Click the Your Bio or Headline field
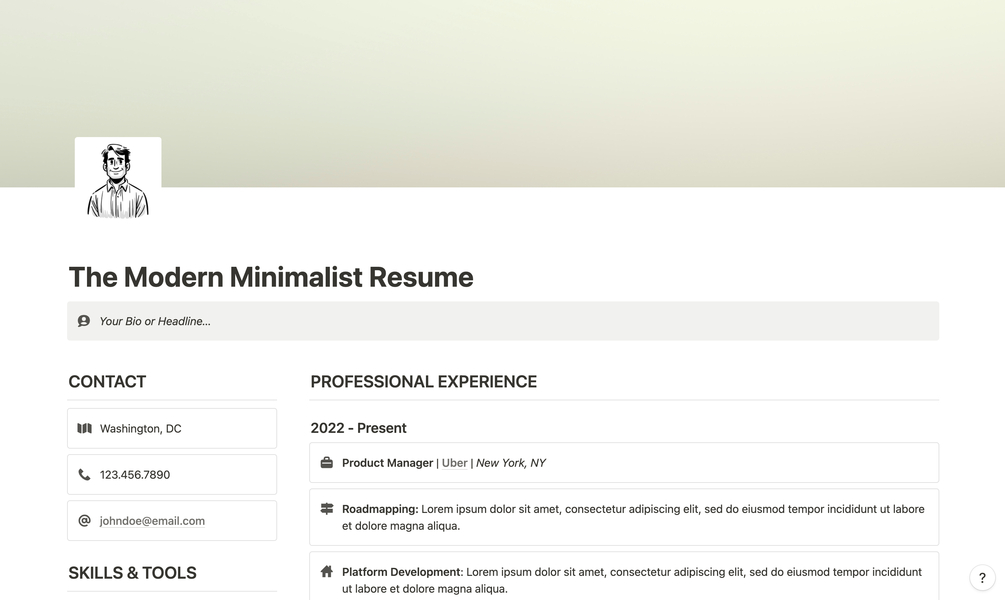This screenshot has height=600, width=1005. tap(155, 321)
